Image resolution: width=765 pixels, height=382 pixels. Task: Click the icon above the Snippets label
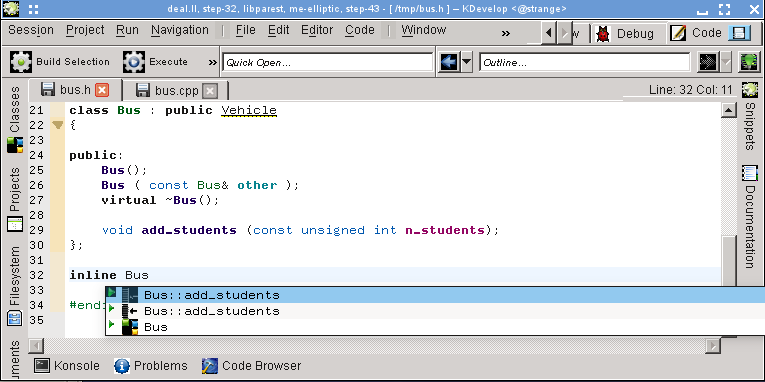click(750, 90)
